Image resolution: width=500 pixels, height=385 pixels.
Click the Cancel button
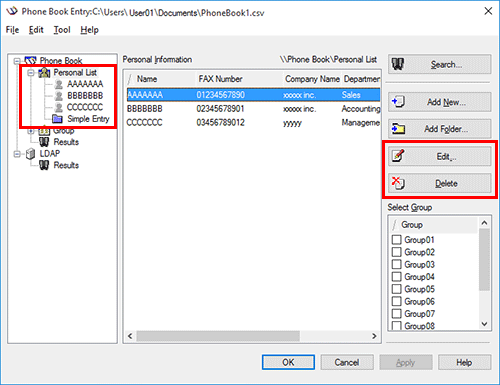coord(347,362)
